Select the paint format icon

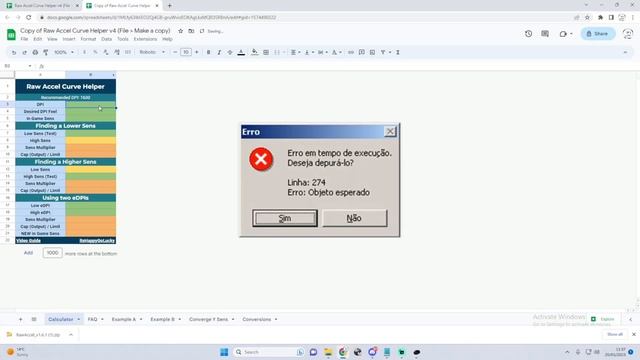point(46,52)
